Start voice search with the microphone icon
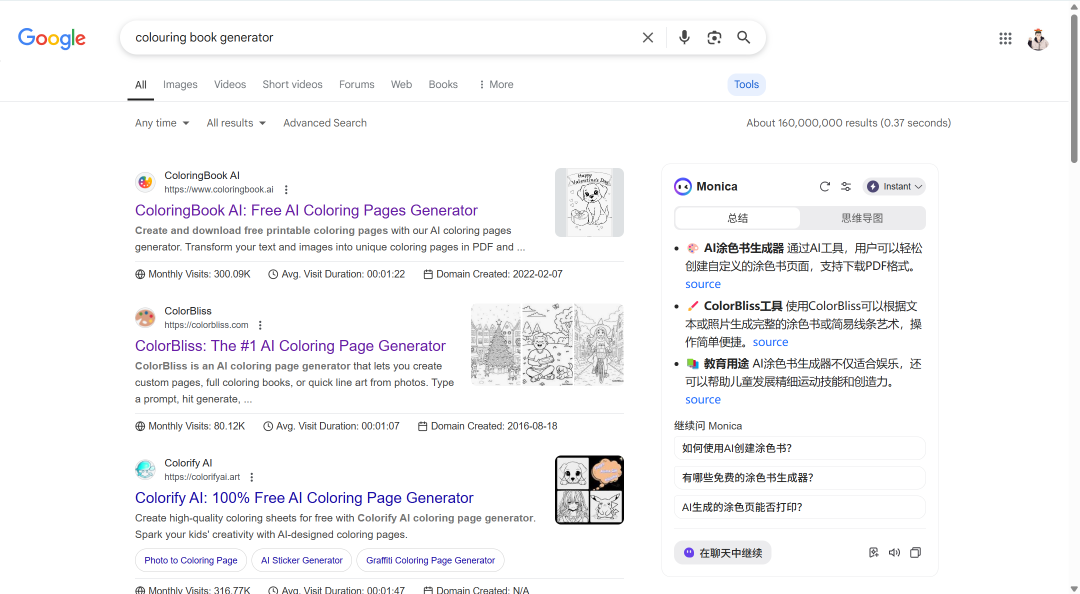This screenshot has height=594, width=1080. 684,38
